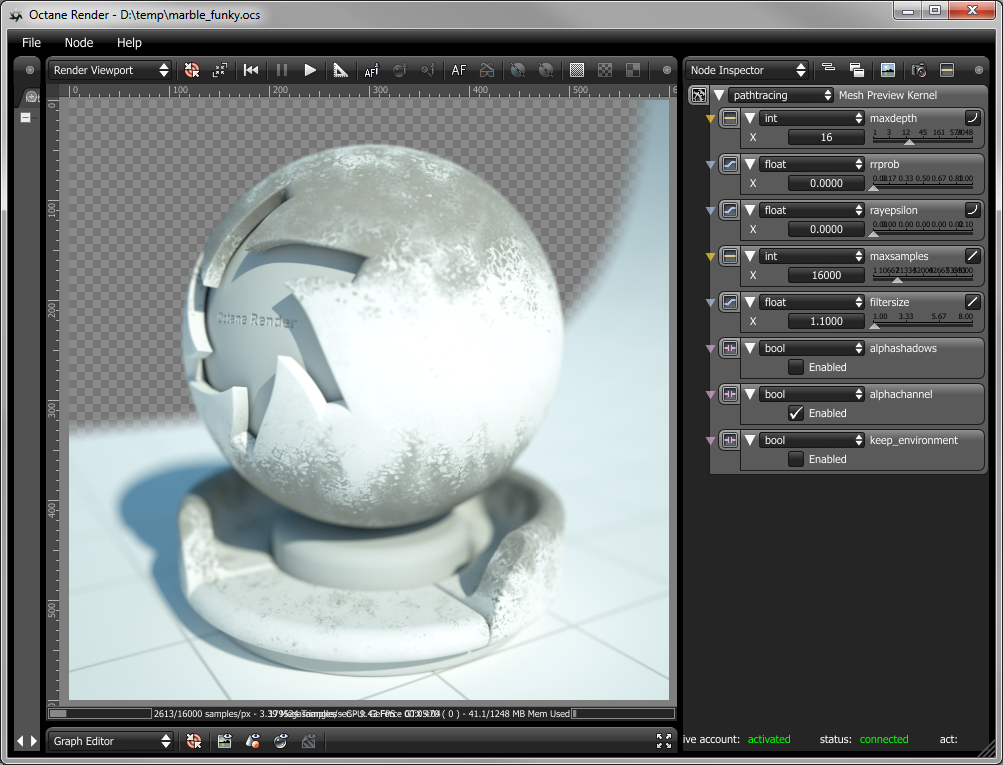Toggle the 3D stereo glasses icon

pyautogui.click(x=487, y=70)
